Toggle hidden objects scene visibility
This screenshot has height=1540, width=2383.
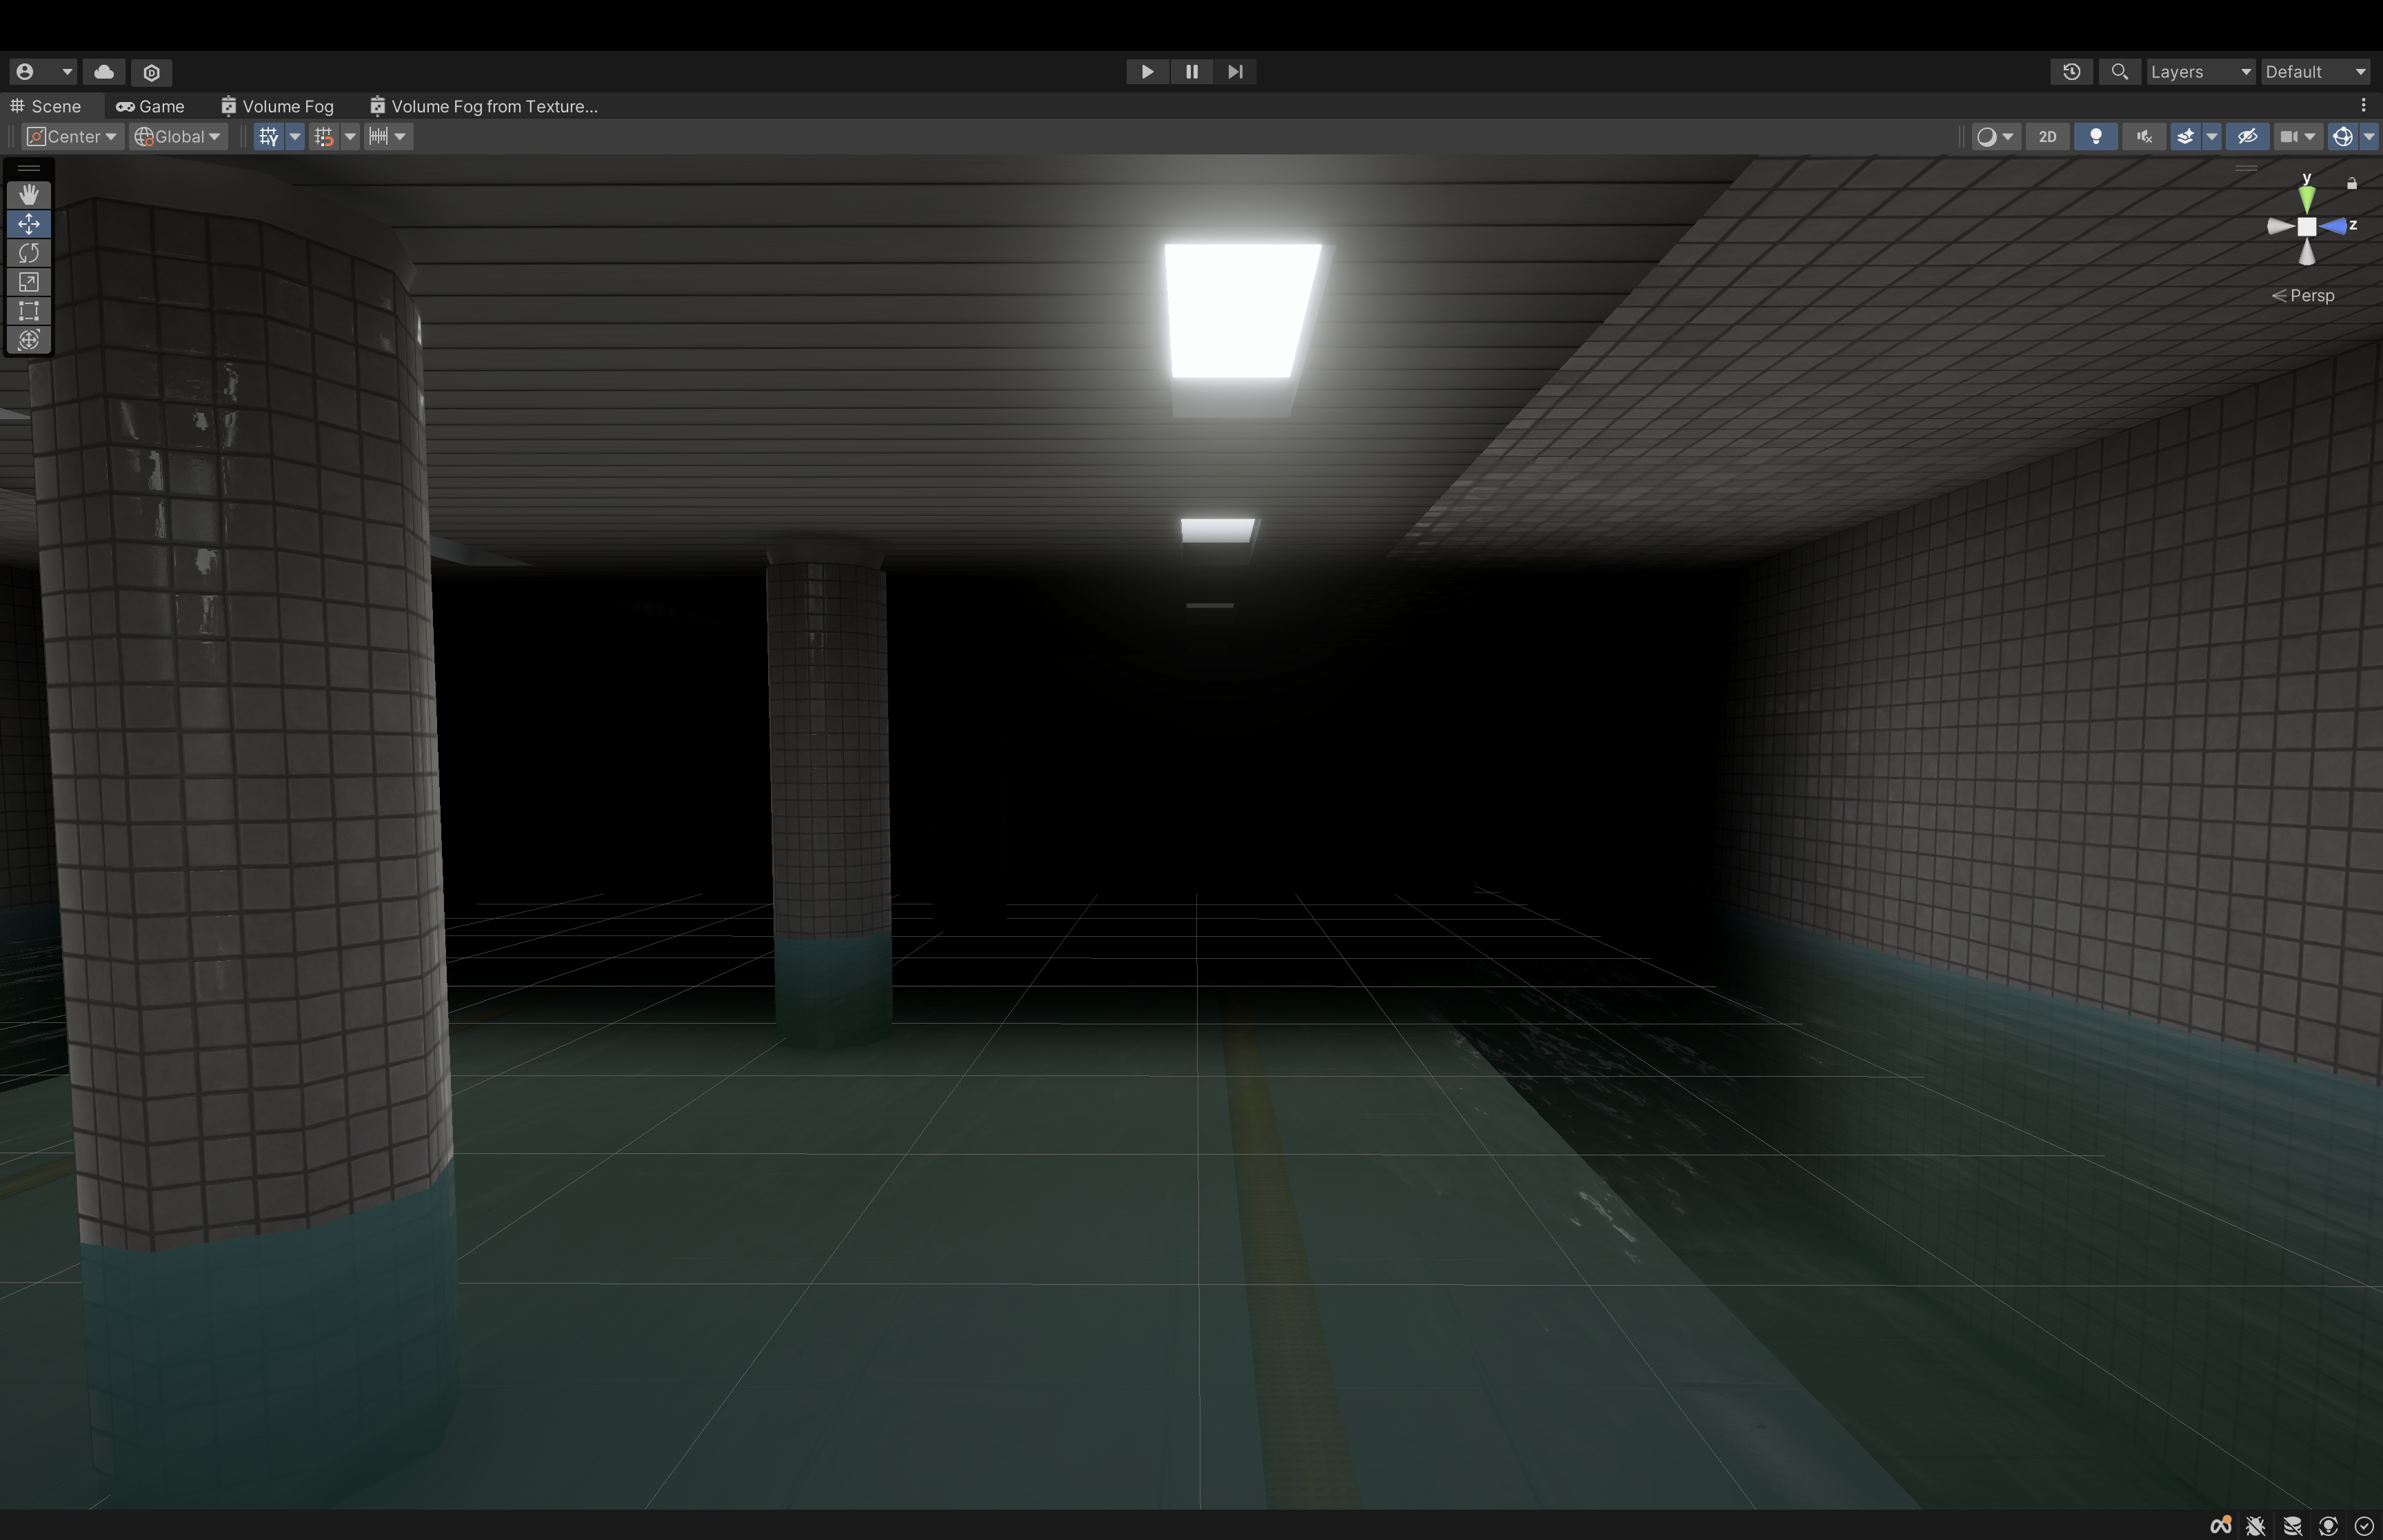click(x=2247, y=137)
